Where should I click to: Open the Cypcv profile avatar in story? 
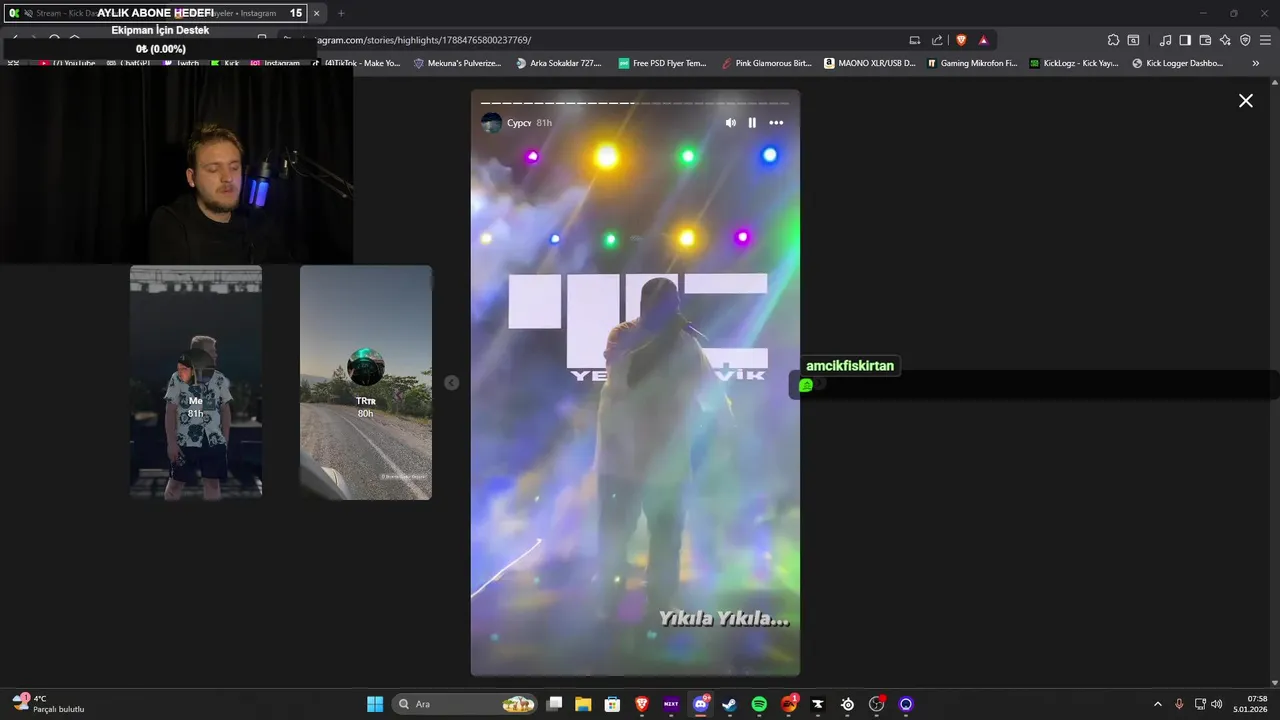pyautogui.click(x=491, y=123)
